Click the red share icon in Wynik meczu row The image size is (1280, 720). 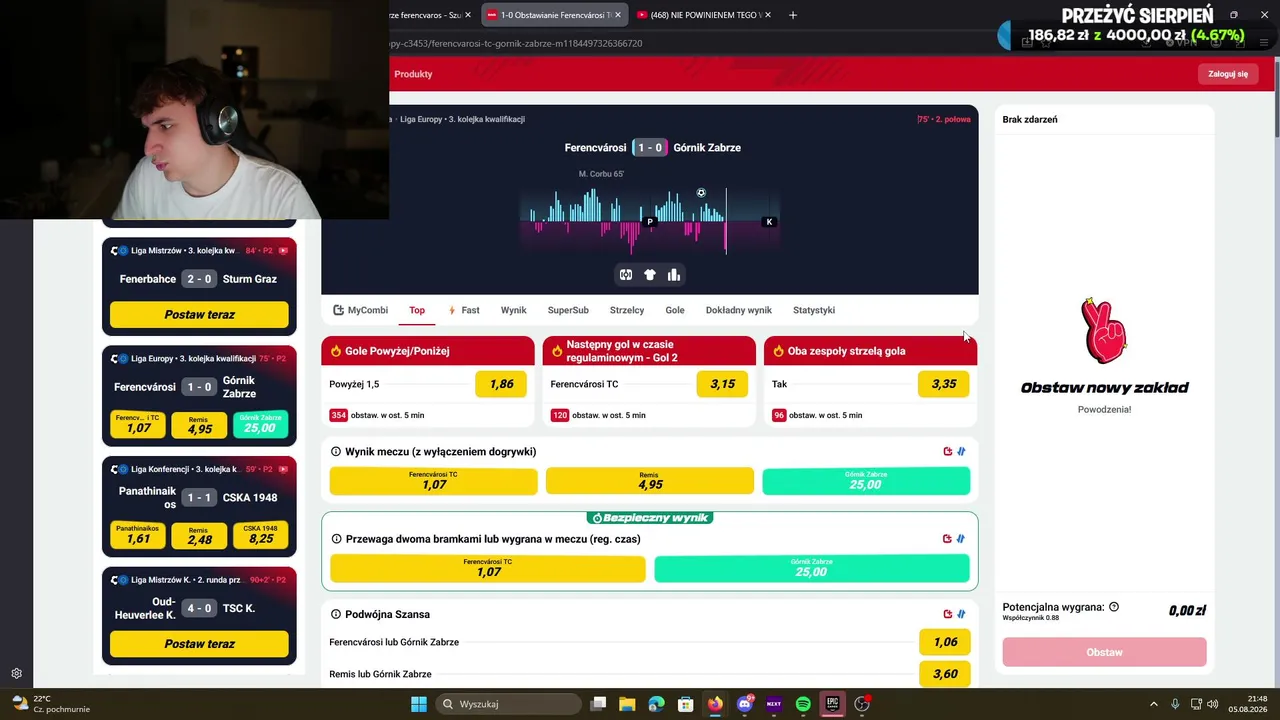pyautogui.click(x=948, y=451)
